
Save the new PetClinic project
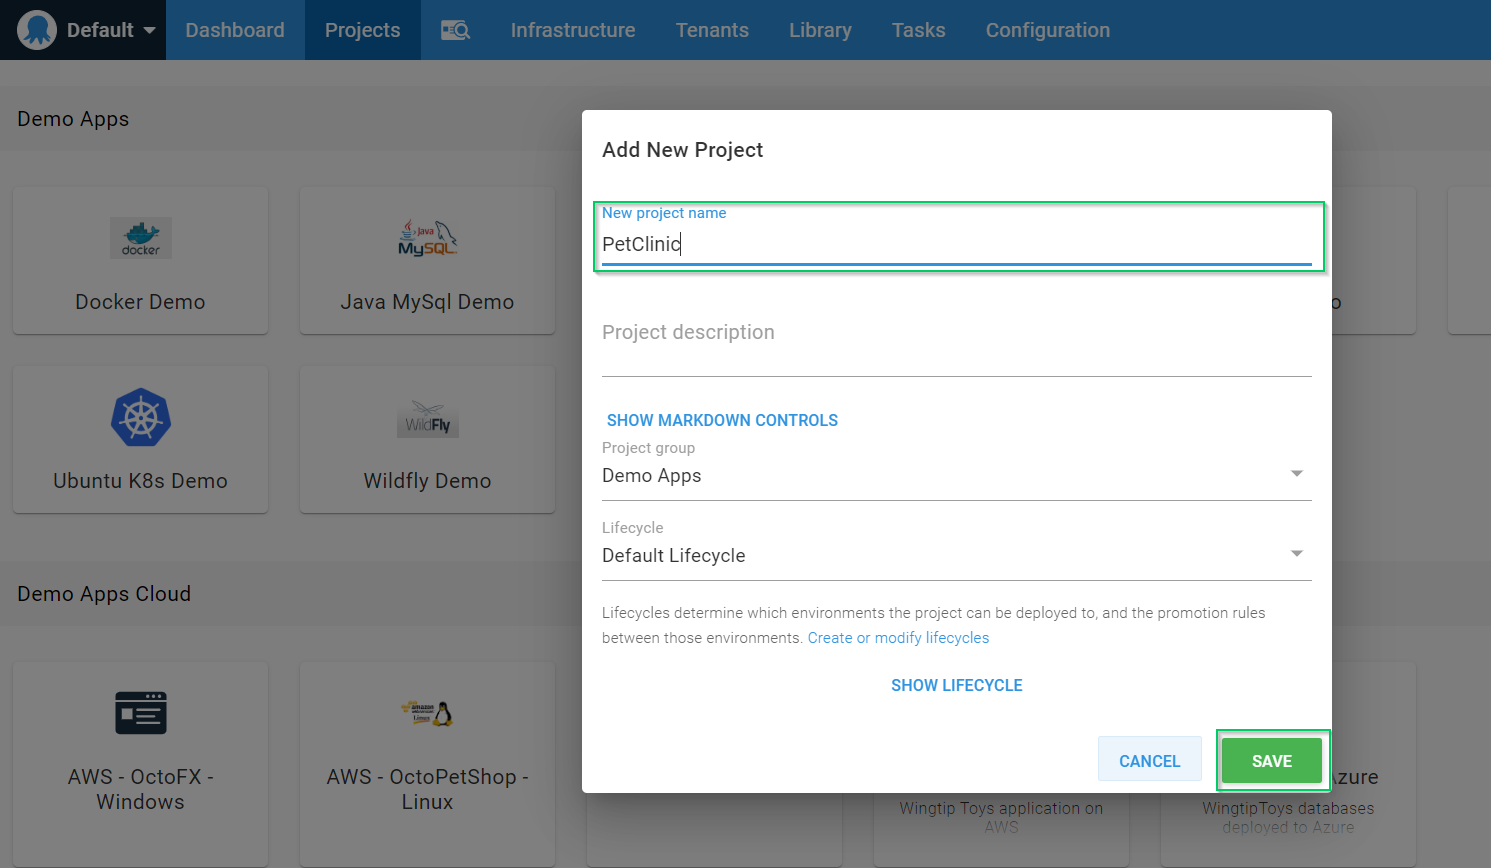(1271, 761)
